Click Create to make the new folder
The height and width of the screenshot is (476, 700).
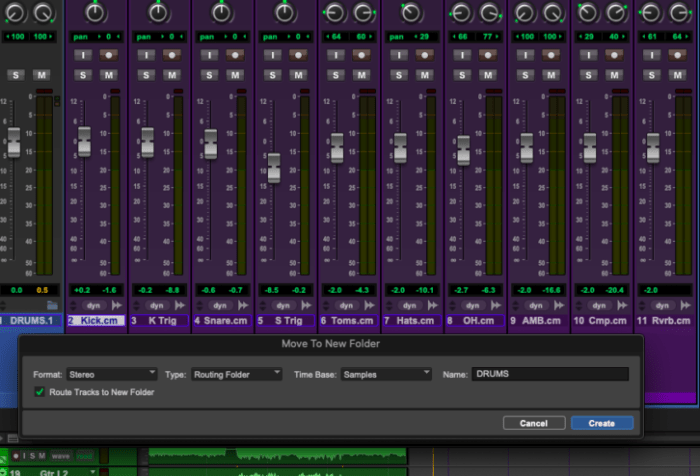pyautogui.click(x=602, y=423)
